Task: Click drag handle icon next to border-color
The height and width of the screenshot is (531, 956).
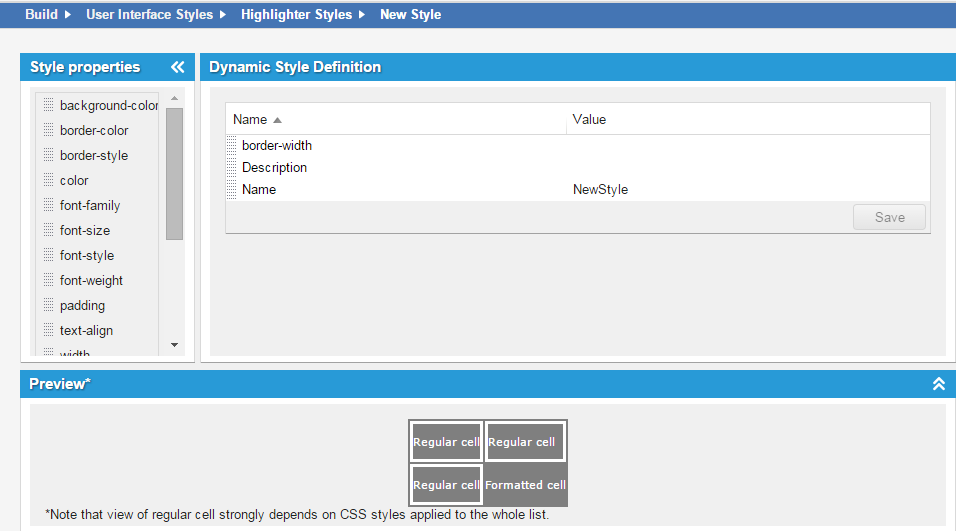Action: pyautogui.click(x=48, y=130)
